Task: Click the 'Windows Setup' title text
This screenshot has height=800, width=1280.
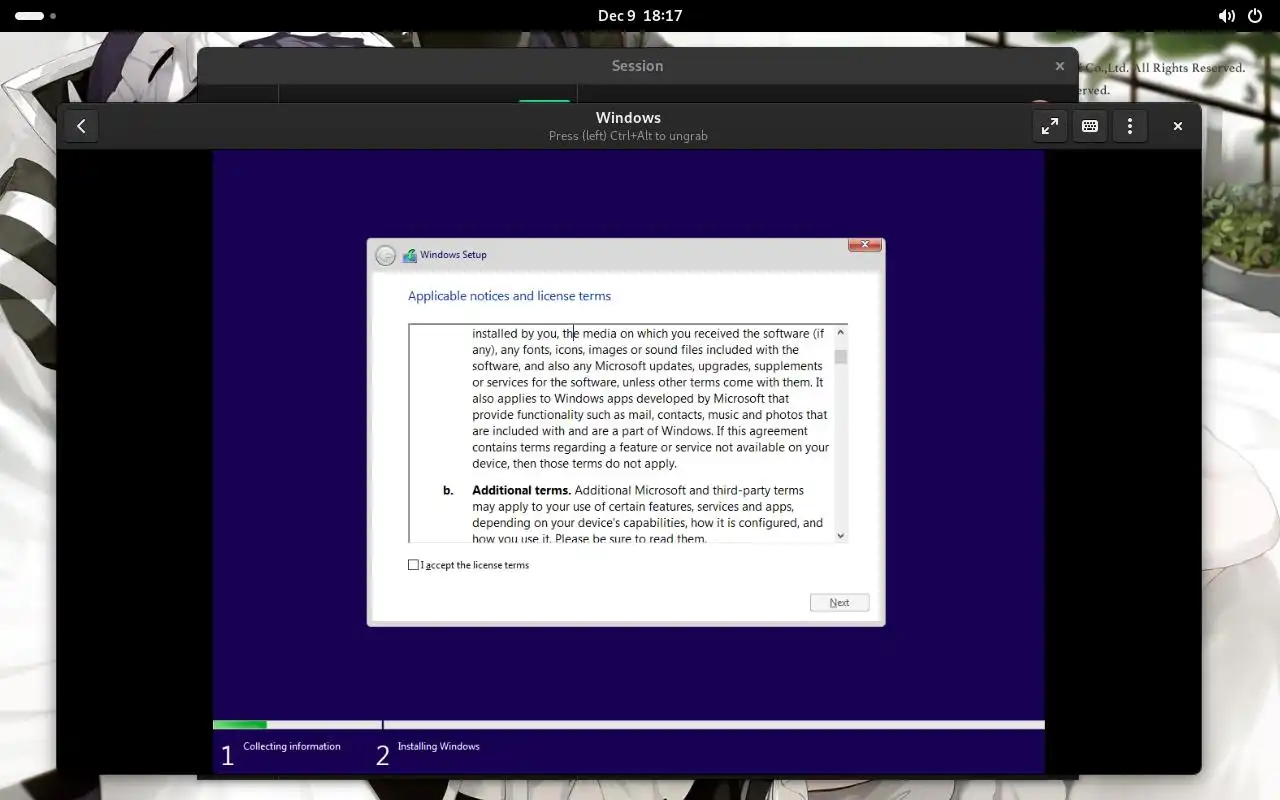Action: [x=453, y=255]
